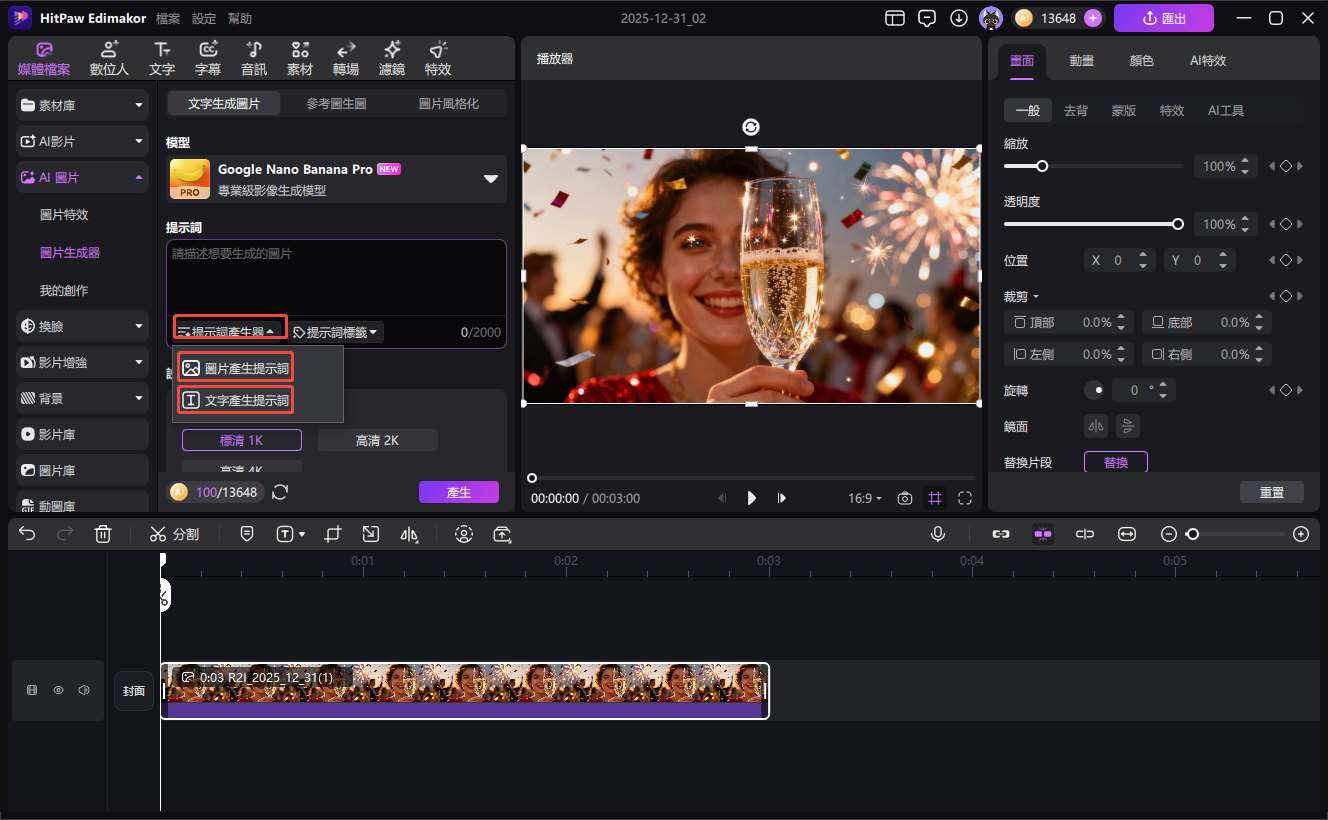Image resolution: width=1328 pixels, height=820 pixels.
Task: Mute the track with the speaker icon
Action: (84, 690)
